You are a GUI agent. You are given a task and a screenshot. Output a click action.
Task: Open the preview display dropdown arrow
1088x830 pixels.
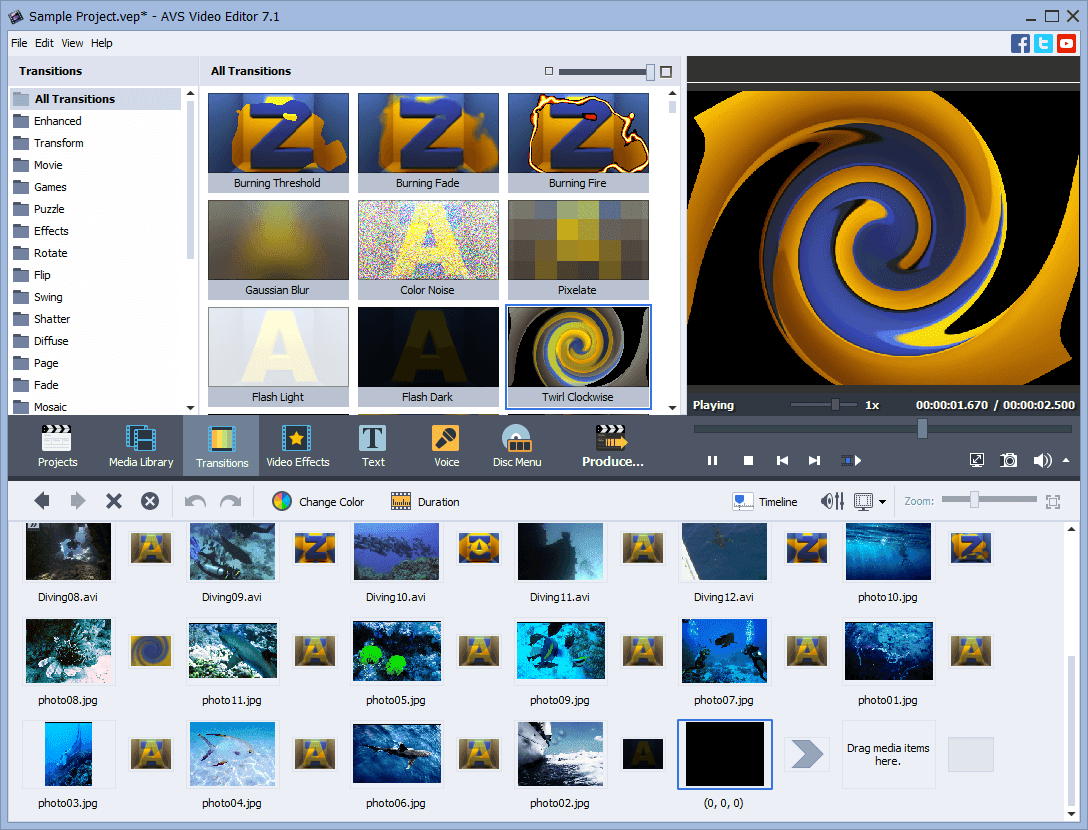pos(882,502)
